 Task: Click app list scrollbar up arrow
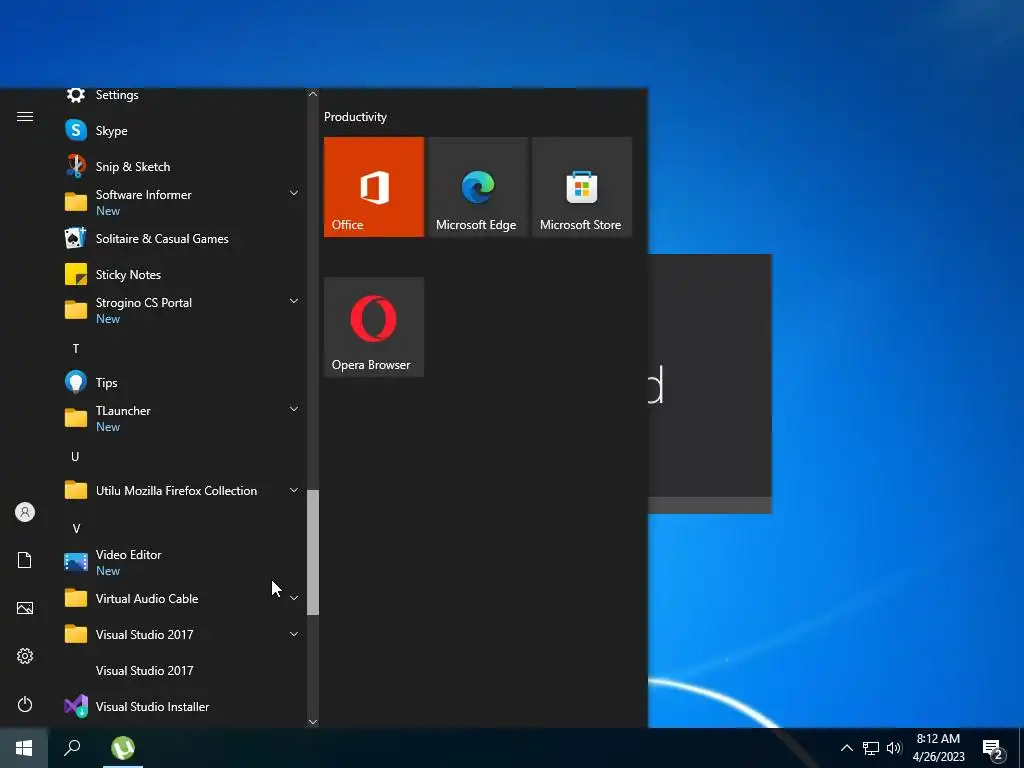(x=313, y=94)
